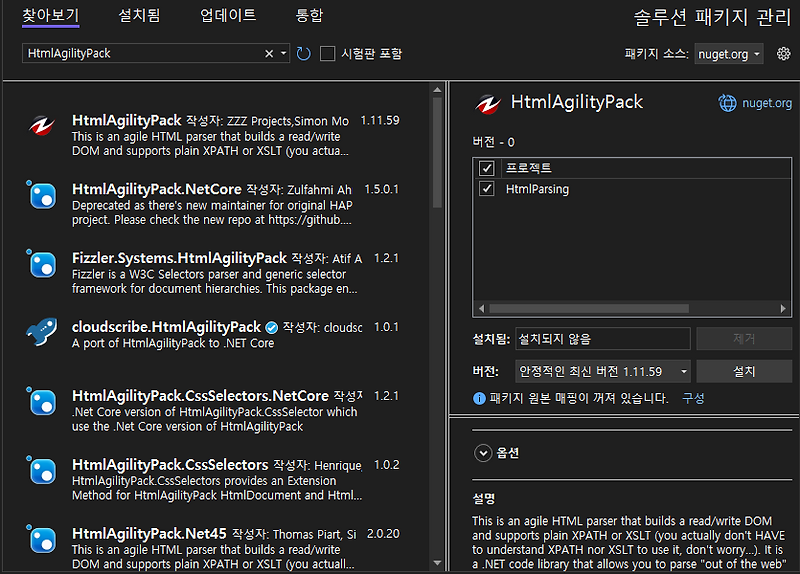Click the project list scroll-left arrow
The image size is (800, 574).
click(x=481, y=309)
